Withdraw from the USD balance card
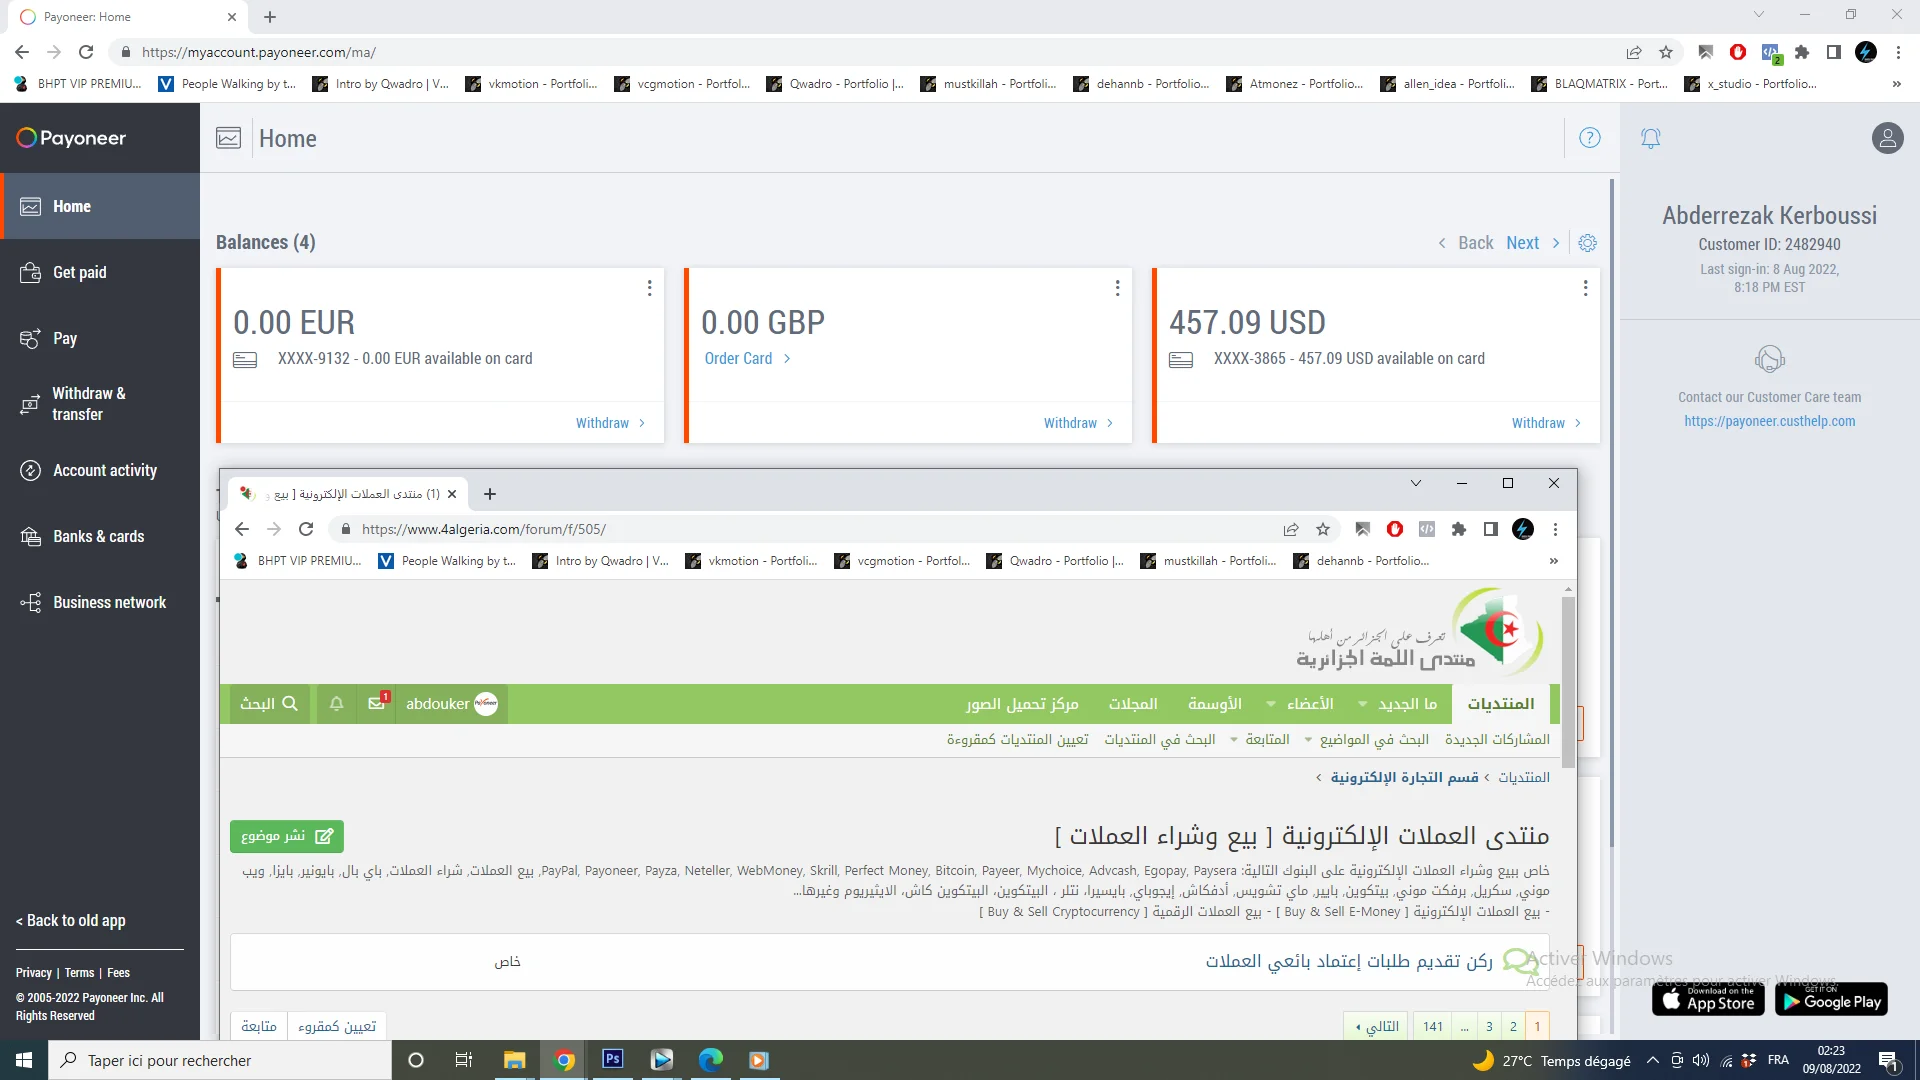Image resolution: width=1920 pixels, height=1080 pixels. coord(1546,423)
